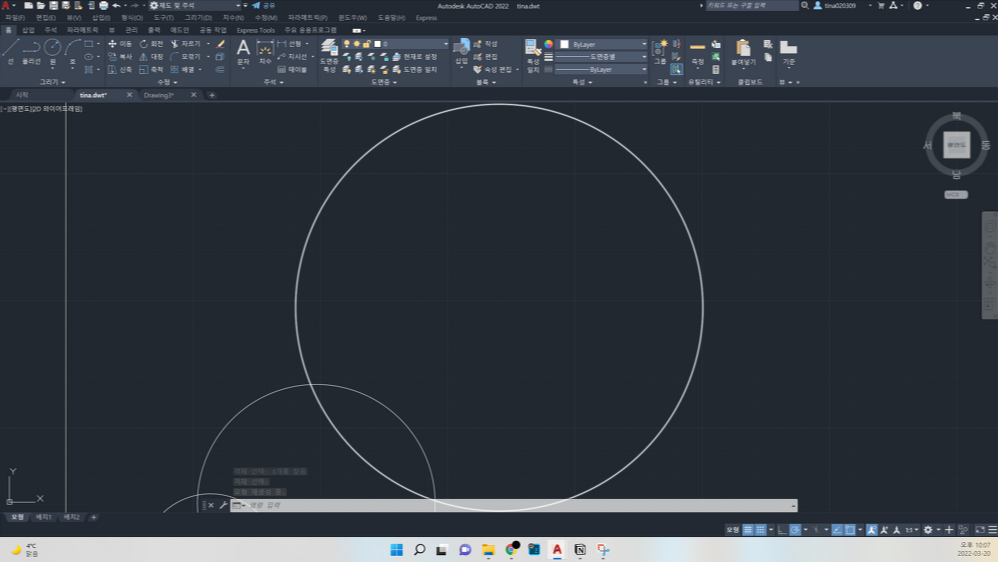Insert a Table (테이블)
Screen dimensions: 998x562
pos(292,69)
